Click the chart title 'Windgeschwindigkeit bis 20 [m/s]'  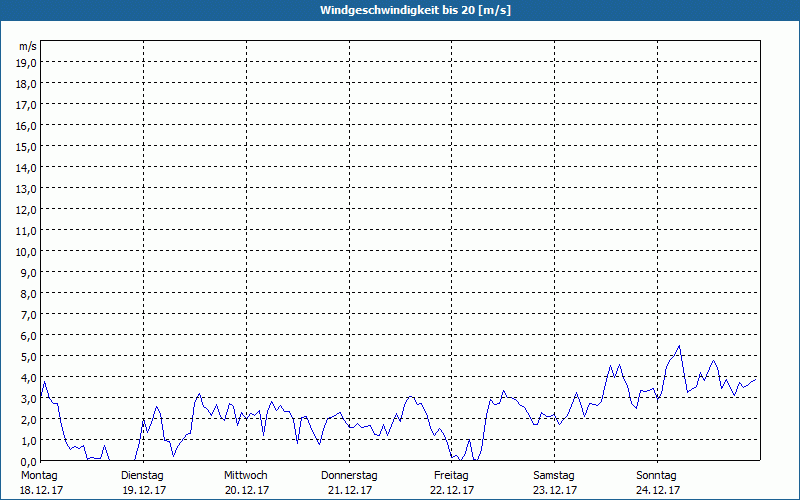[x=415, y=10]
